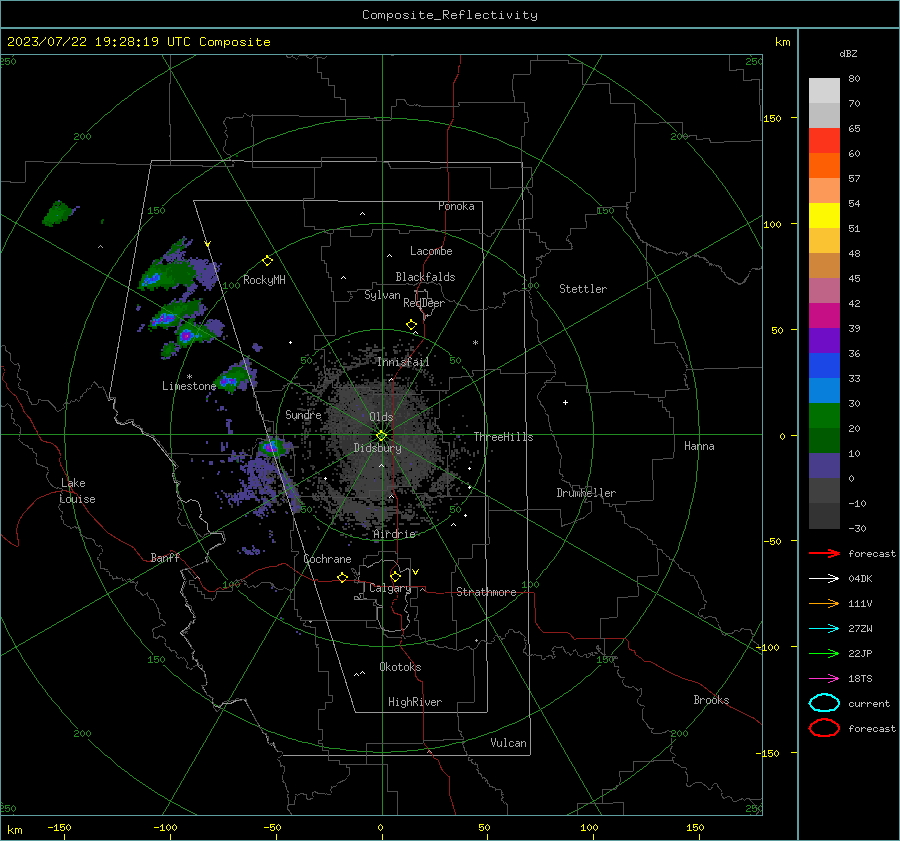Click the Drumheller city label
Image resolution: width=900 pixels, height=841 pixels.
[586, 493]
